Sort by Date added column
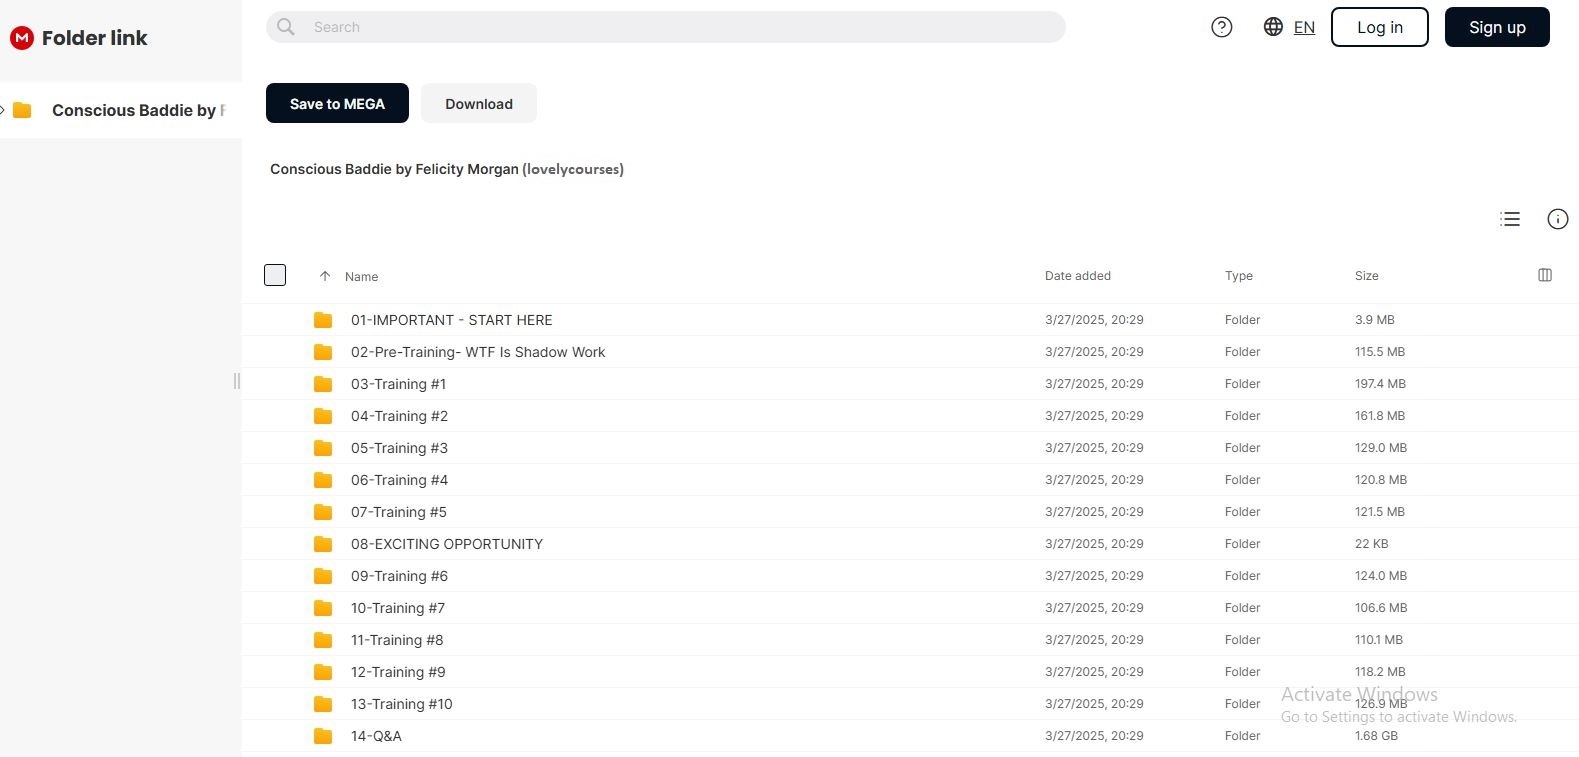This screenshot has width=1579, height=757. coord(1077,276)
